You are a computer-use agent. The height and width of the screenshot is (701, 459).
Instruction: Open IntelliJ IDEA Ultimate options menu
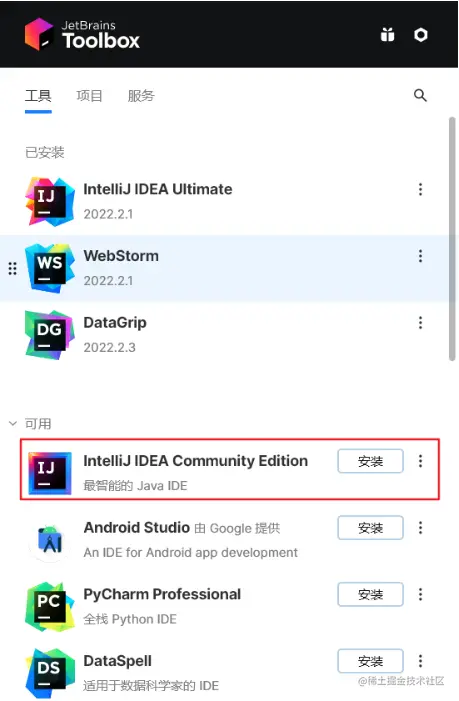[420, 189]
